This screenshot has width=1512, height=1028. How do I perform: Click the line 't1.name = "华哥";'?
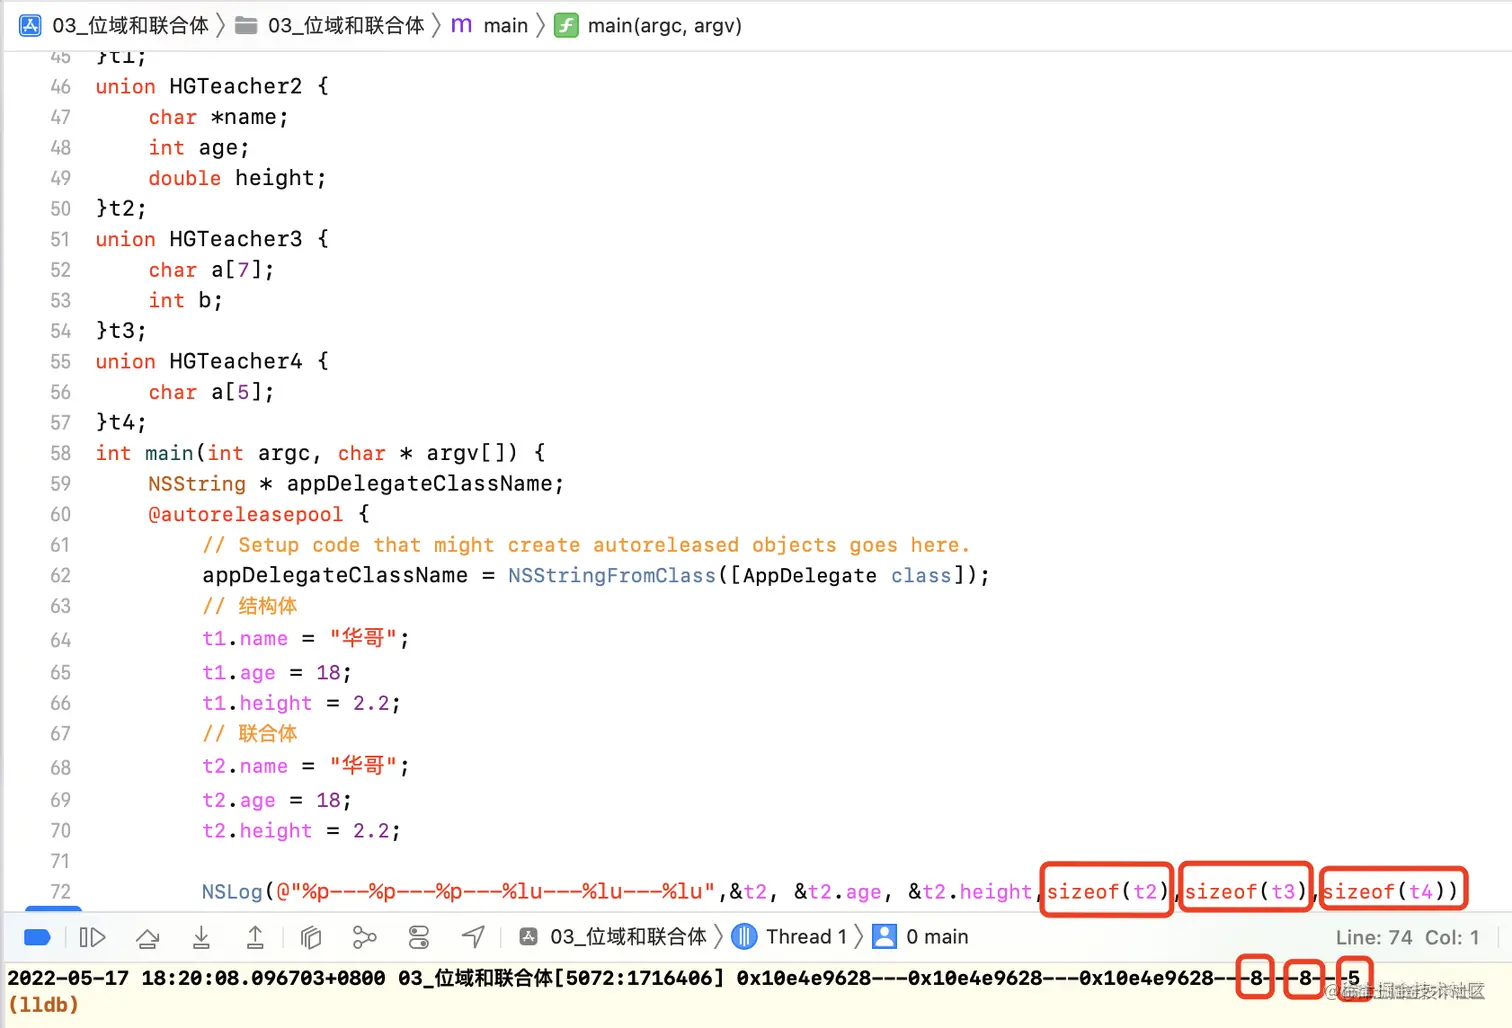[306, 638]
